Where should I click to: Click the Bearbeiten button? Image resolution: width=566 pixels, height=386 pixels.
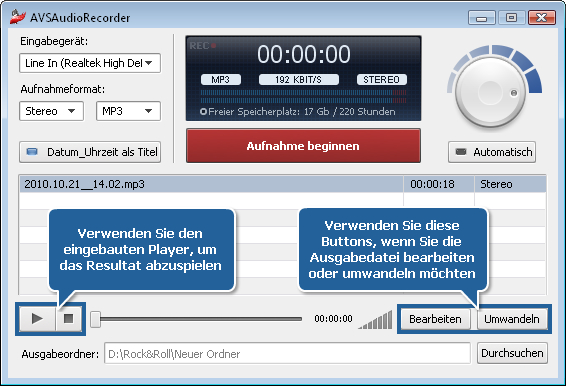click(435, 319)
